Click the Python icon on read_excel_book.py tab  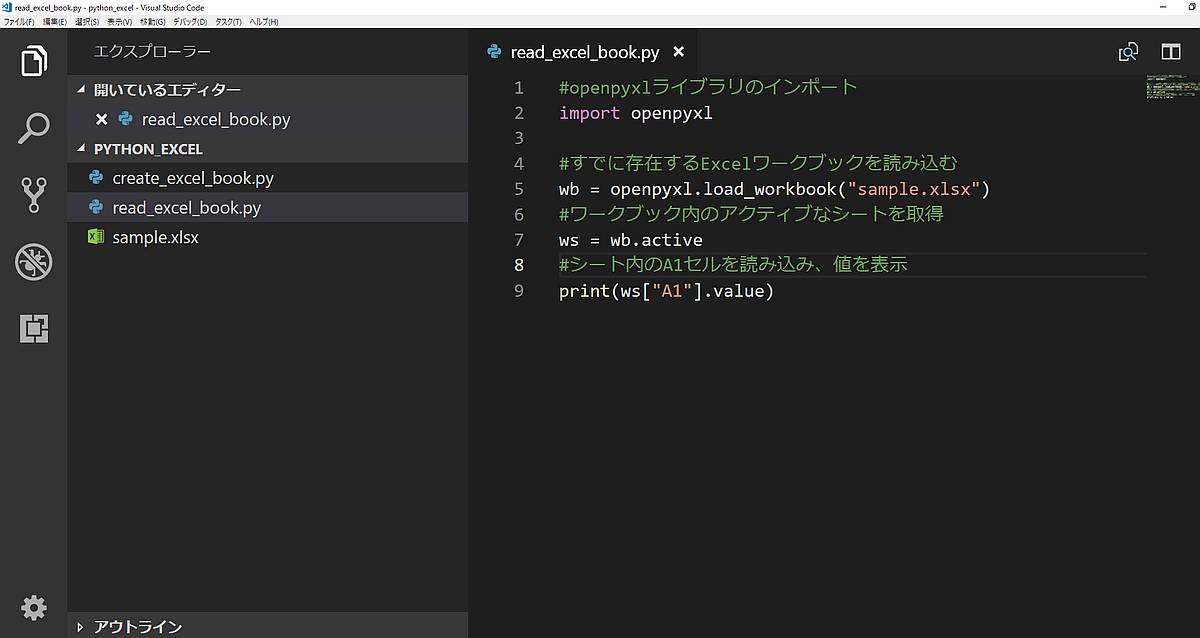coord(493,52)
